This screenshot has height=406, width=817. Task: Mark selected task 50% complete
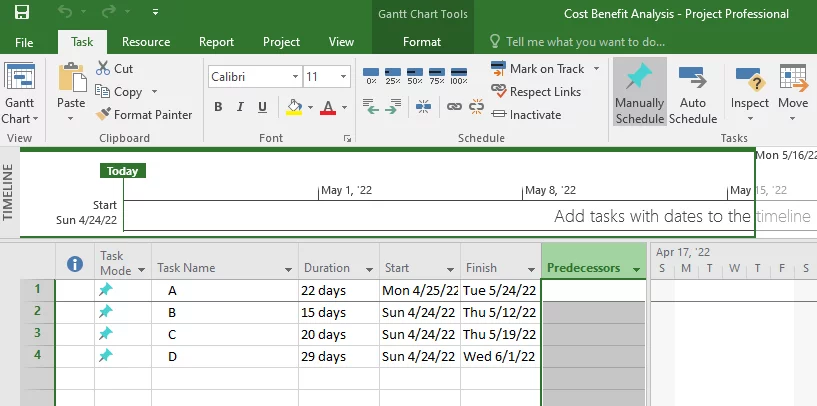pyautogui.click(x=415, y=76)
